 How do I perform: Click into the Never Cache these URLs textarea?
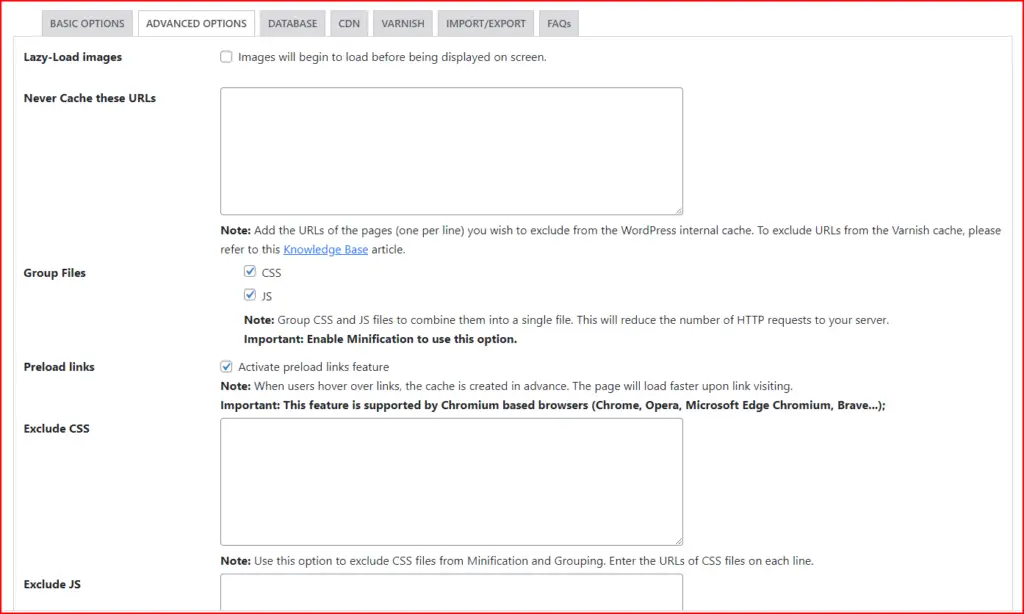pyautogui.click(x=451, y=151)
